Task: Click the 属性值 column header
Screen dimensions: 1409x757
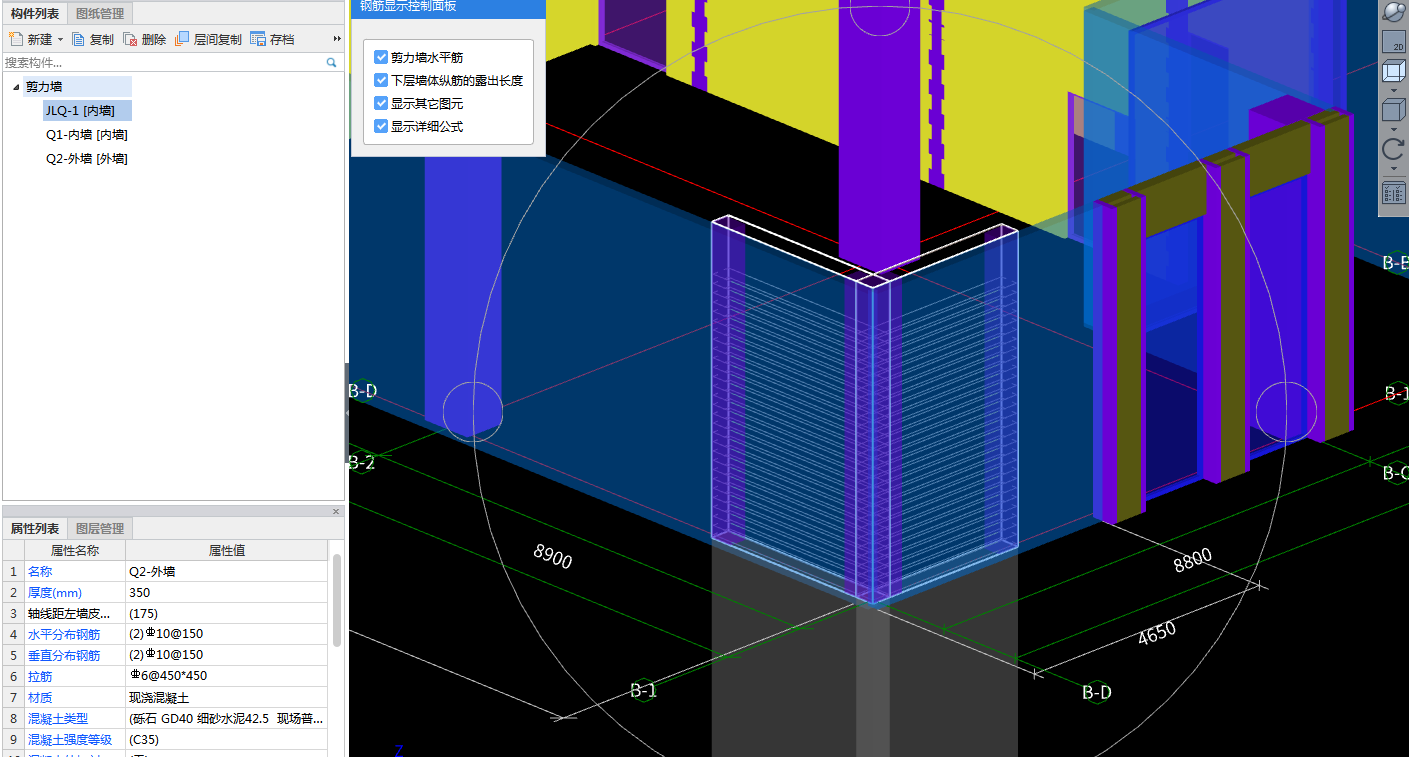Action: pyautogui.click(x=227, y=551)
